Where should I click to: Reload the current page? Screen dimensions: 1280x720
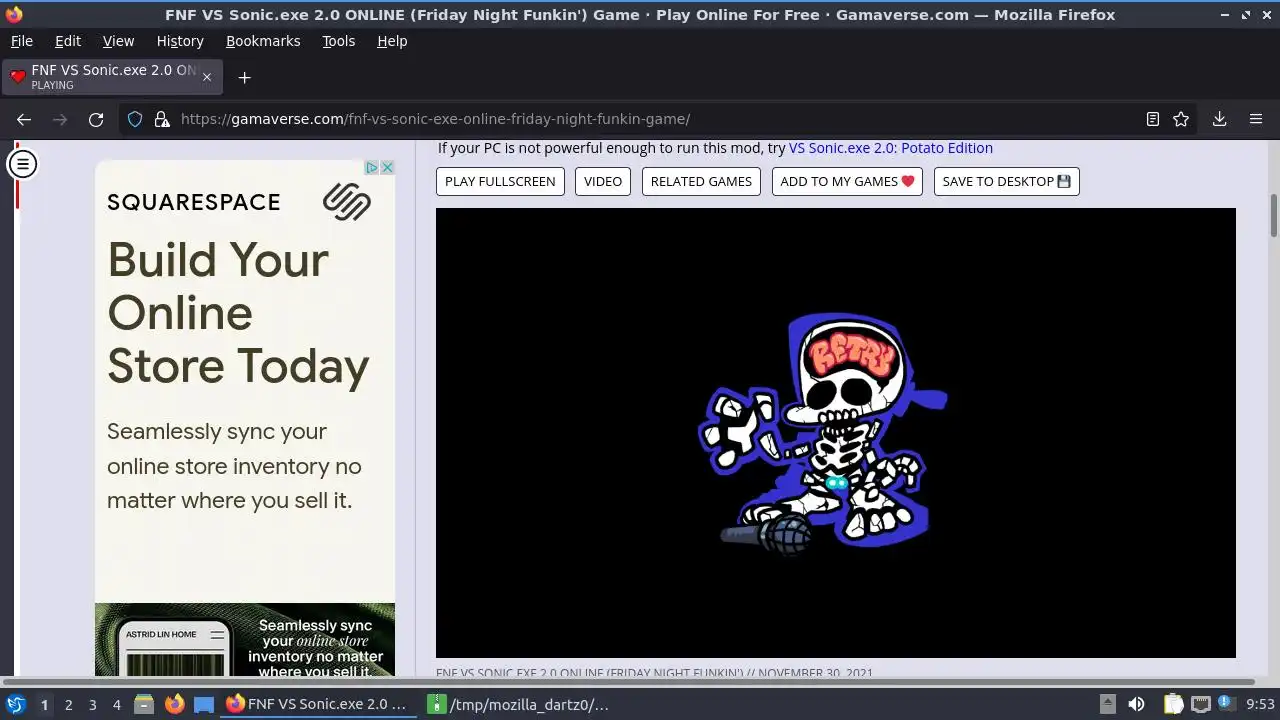96,119
